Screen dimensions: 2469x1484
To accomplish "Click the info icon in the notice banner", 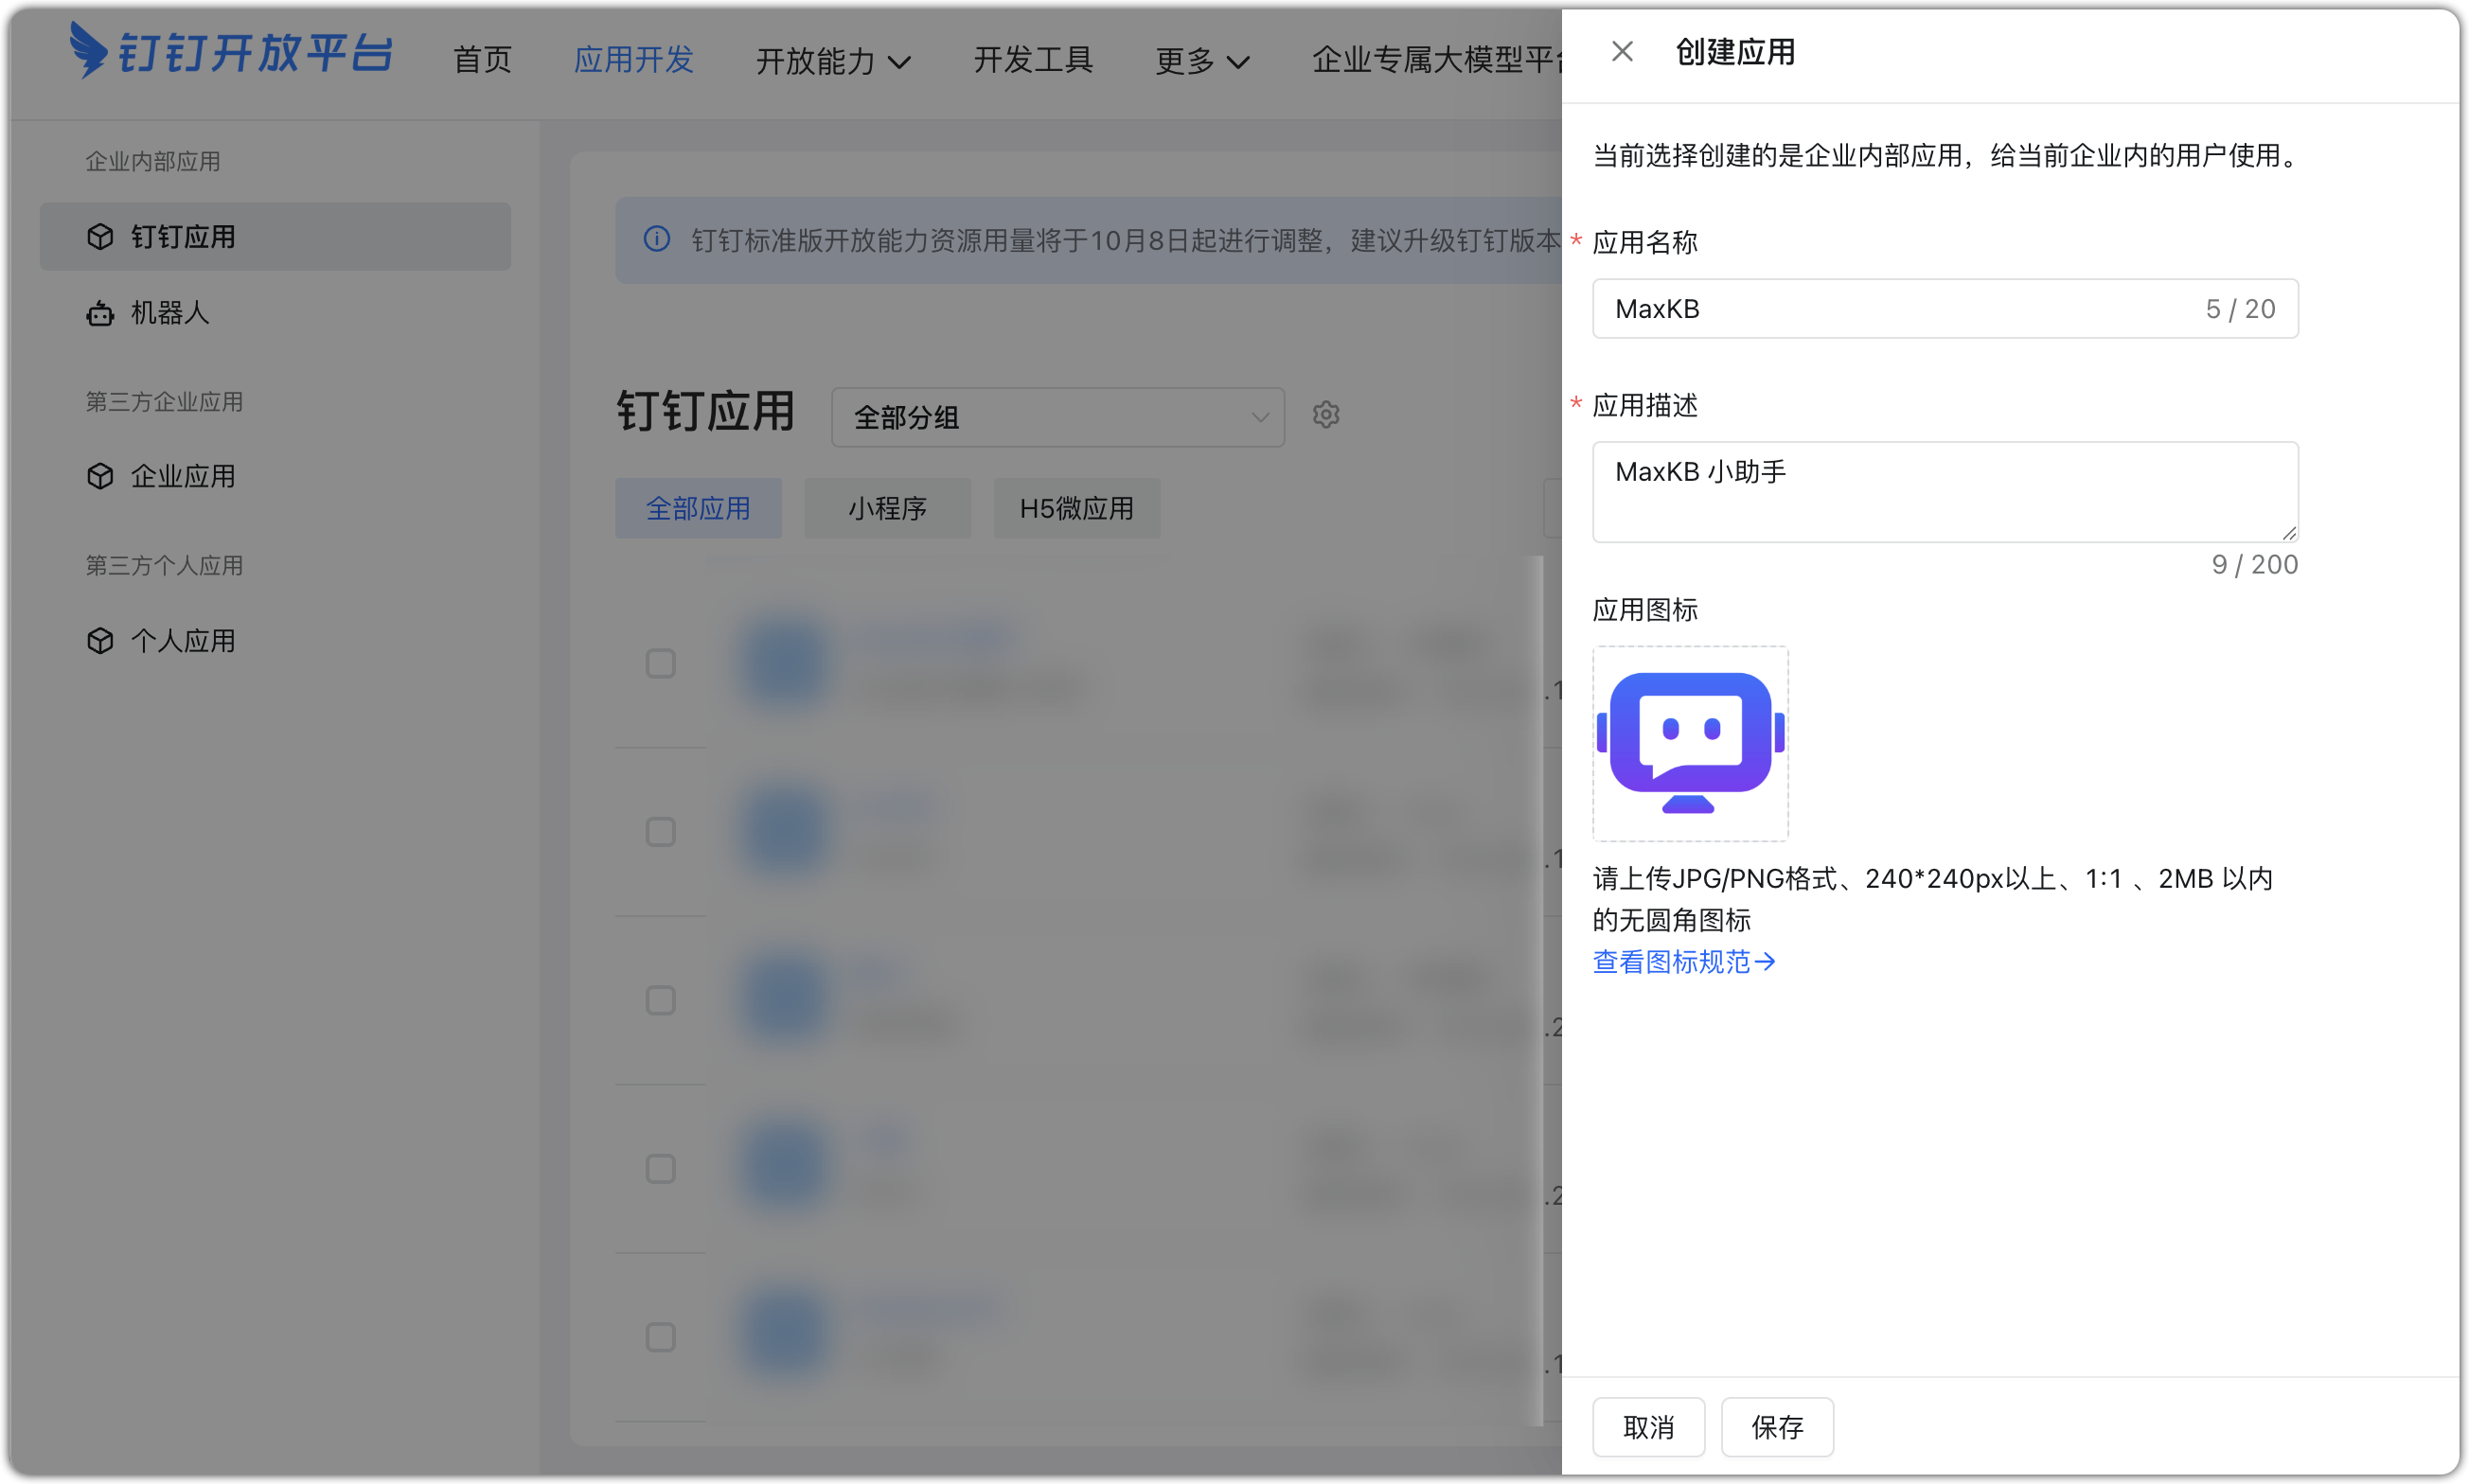I will (x=657, y=240).
